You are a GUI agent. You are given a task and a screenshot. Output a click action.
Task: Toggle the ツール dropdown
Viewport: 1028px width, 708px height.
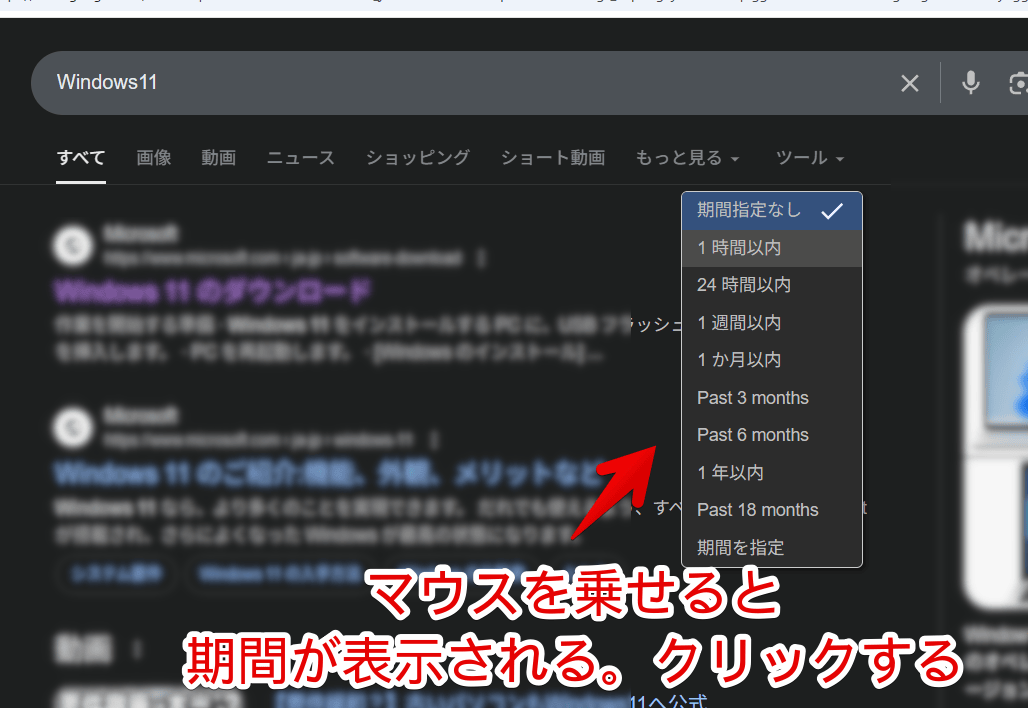point(810,158)
